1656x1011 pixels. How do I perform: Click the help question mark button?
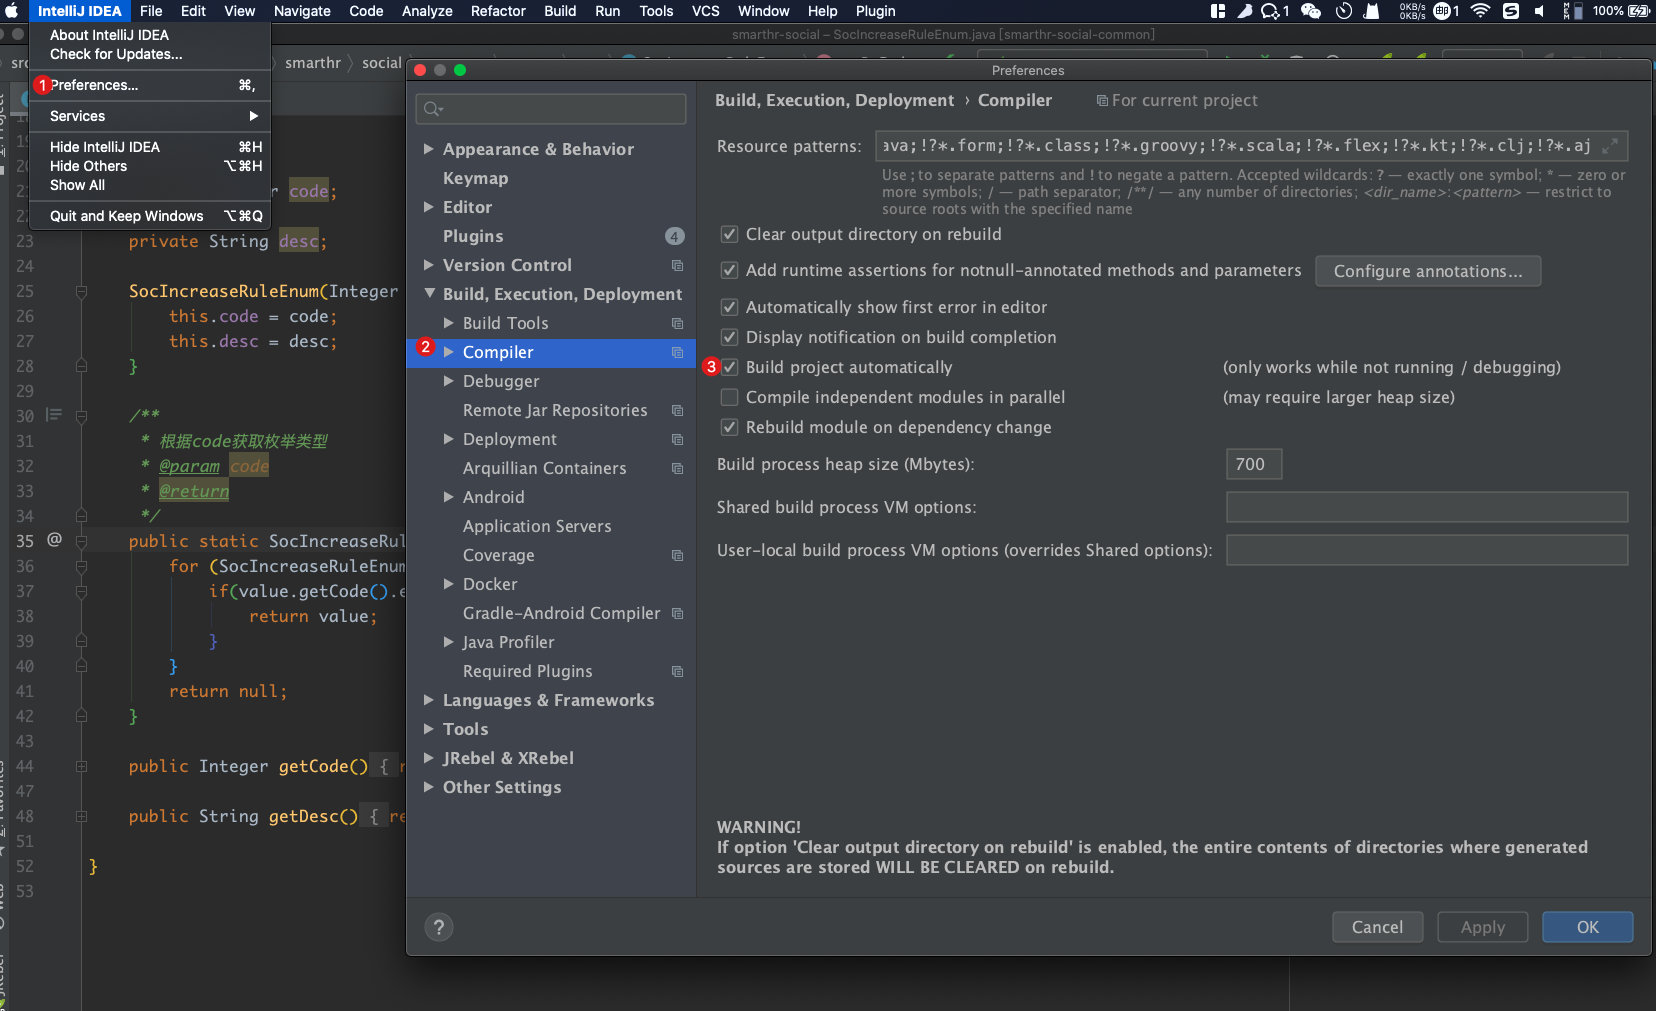click(x=439, y=927)
